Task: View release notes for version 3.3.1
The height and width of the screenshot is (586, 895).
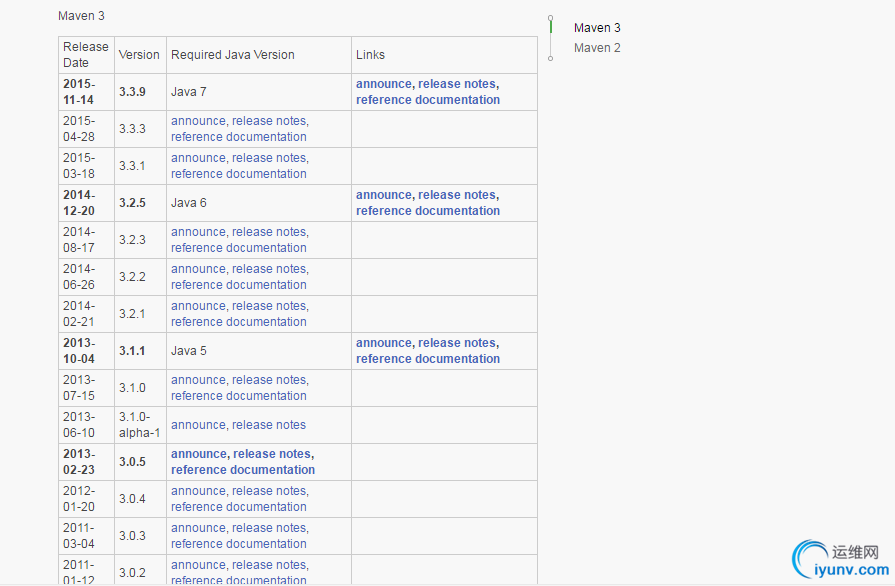Action: coord(269,158)
